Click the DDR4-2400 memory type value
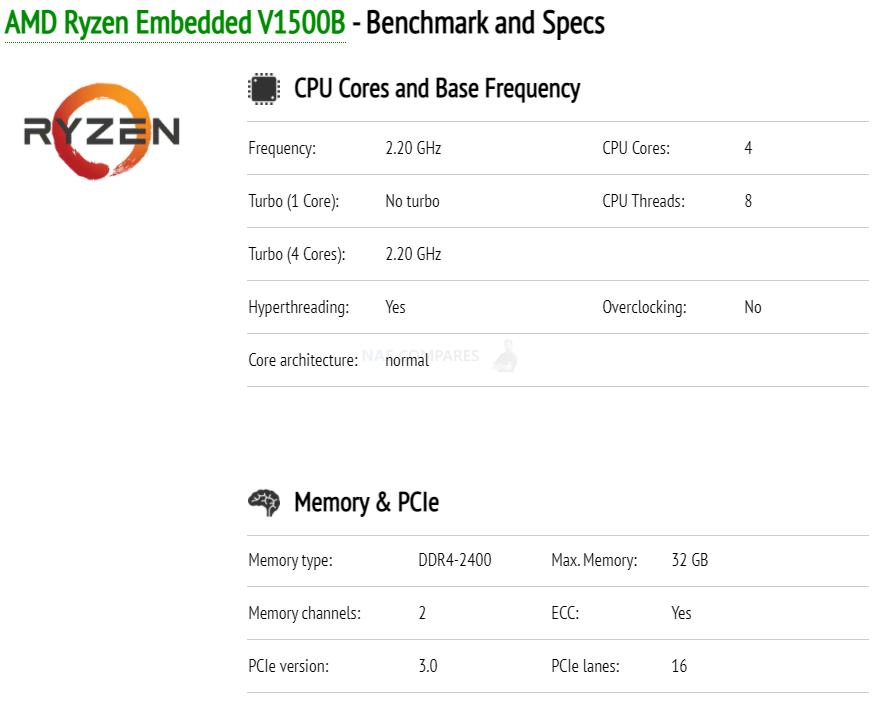Image resolution: width=881 pixels, height=711 pixels. (x=455, y=560)
